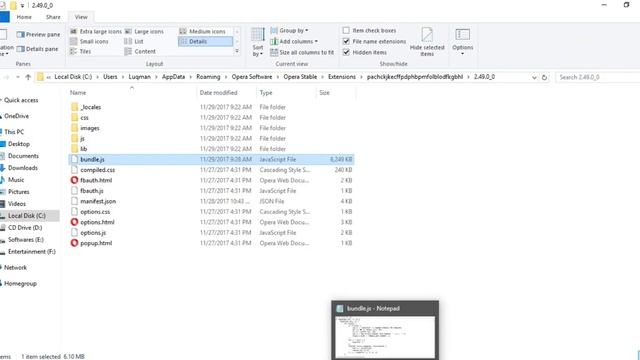This screenshot has width=640, height=360.
Task: Select the bundle.js file
Action: pyautogui.click(x=211, y=159)
